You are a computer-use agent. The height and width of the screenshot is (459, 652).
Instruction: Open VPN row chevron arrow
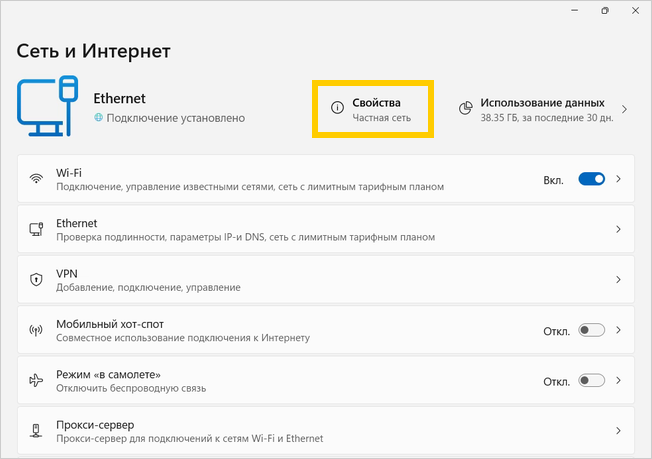coord(619,280)
